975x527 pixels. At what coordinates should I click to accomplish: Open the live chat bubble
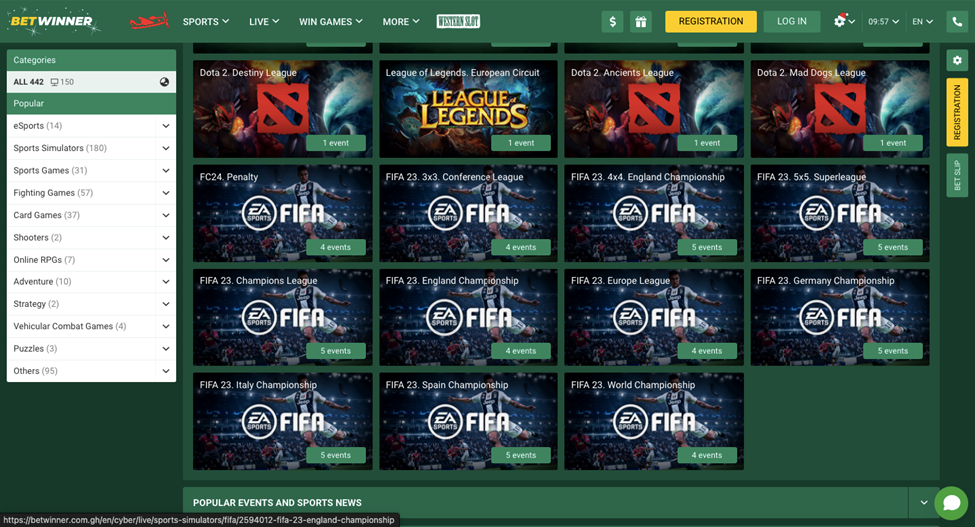[951, 503]
